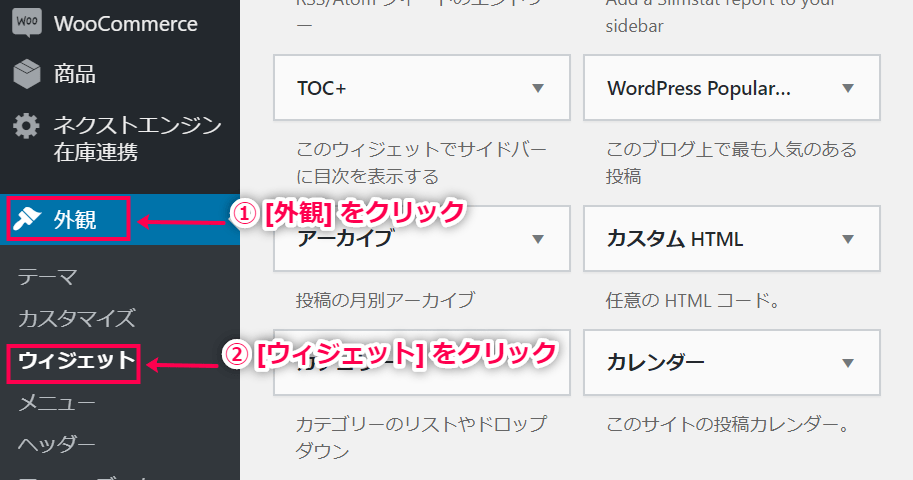This screenshot has width=913, height=480.
Task: Click the WooCommerce logo icon
Action: (x=27, y=23)
